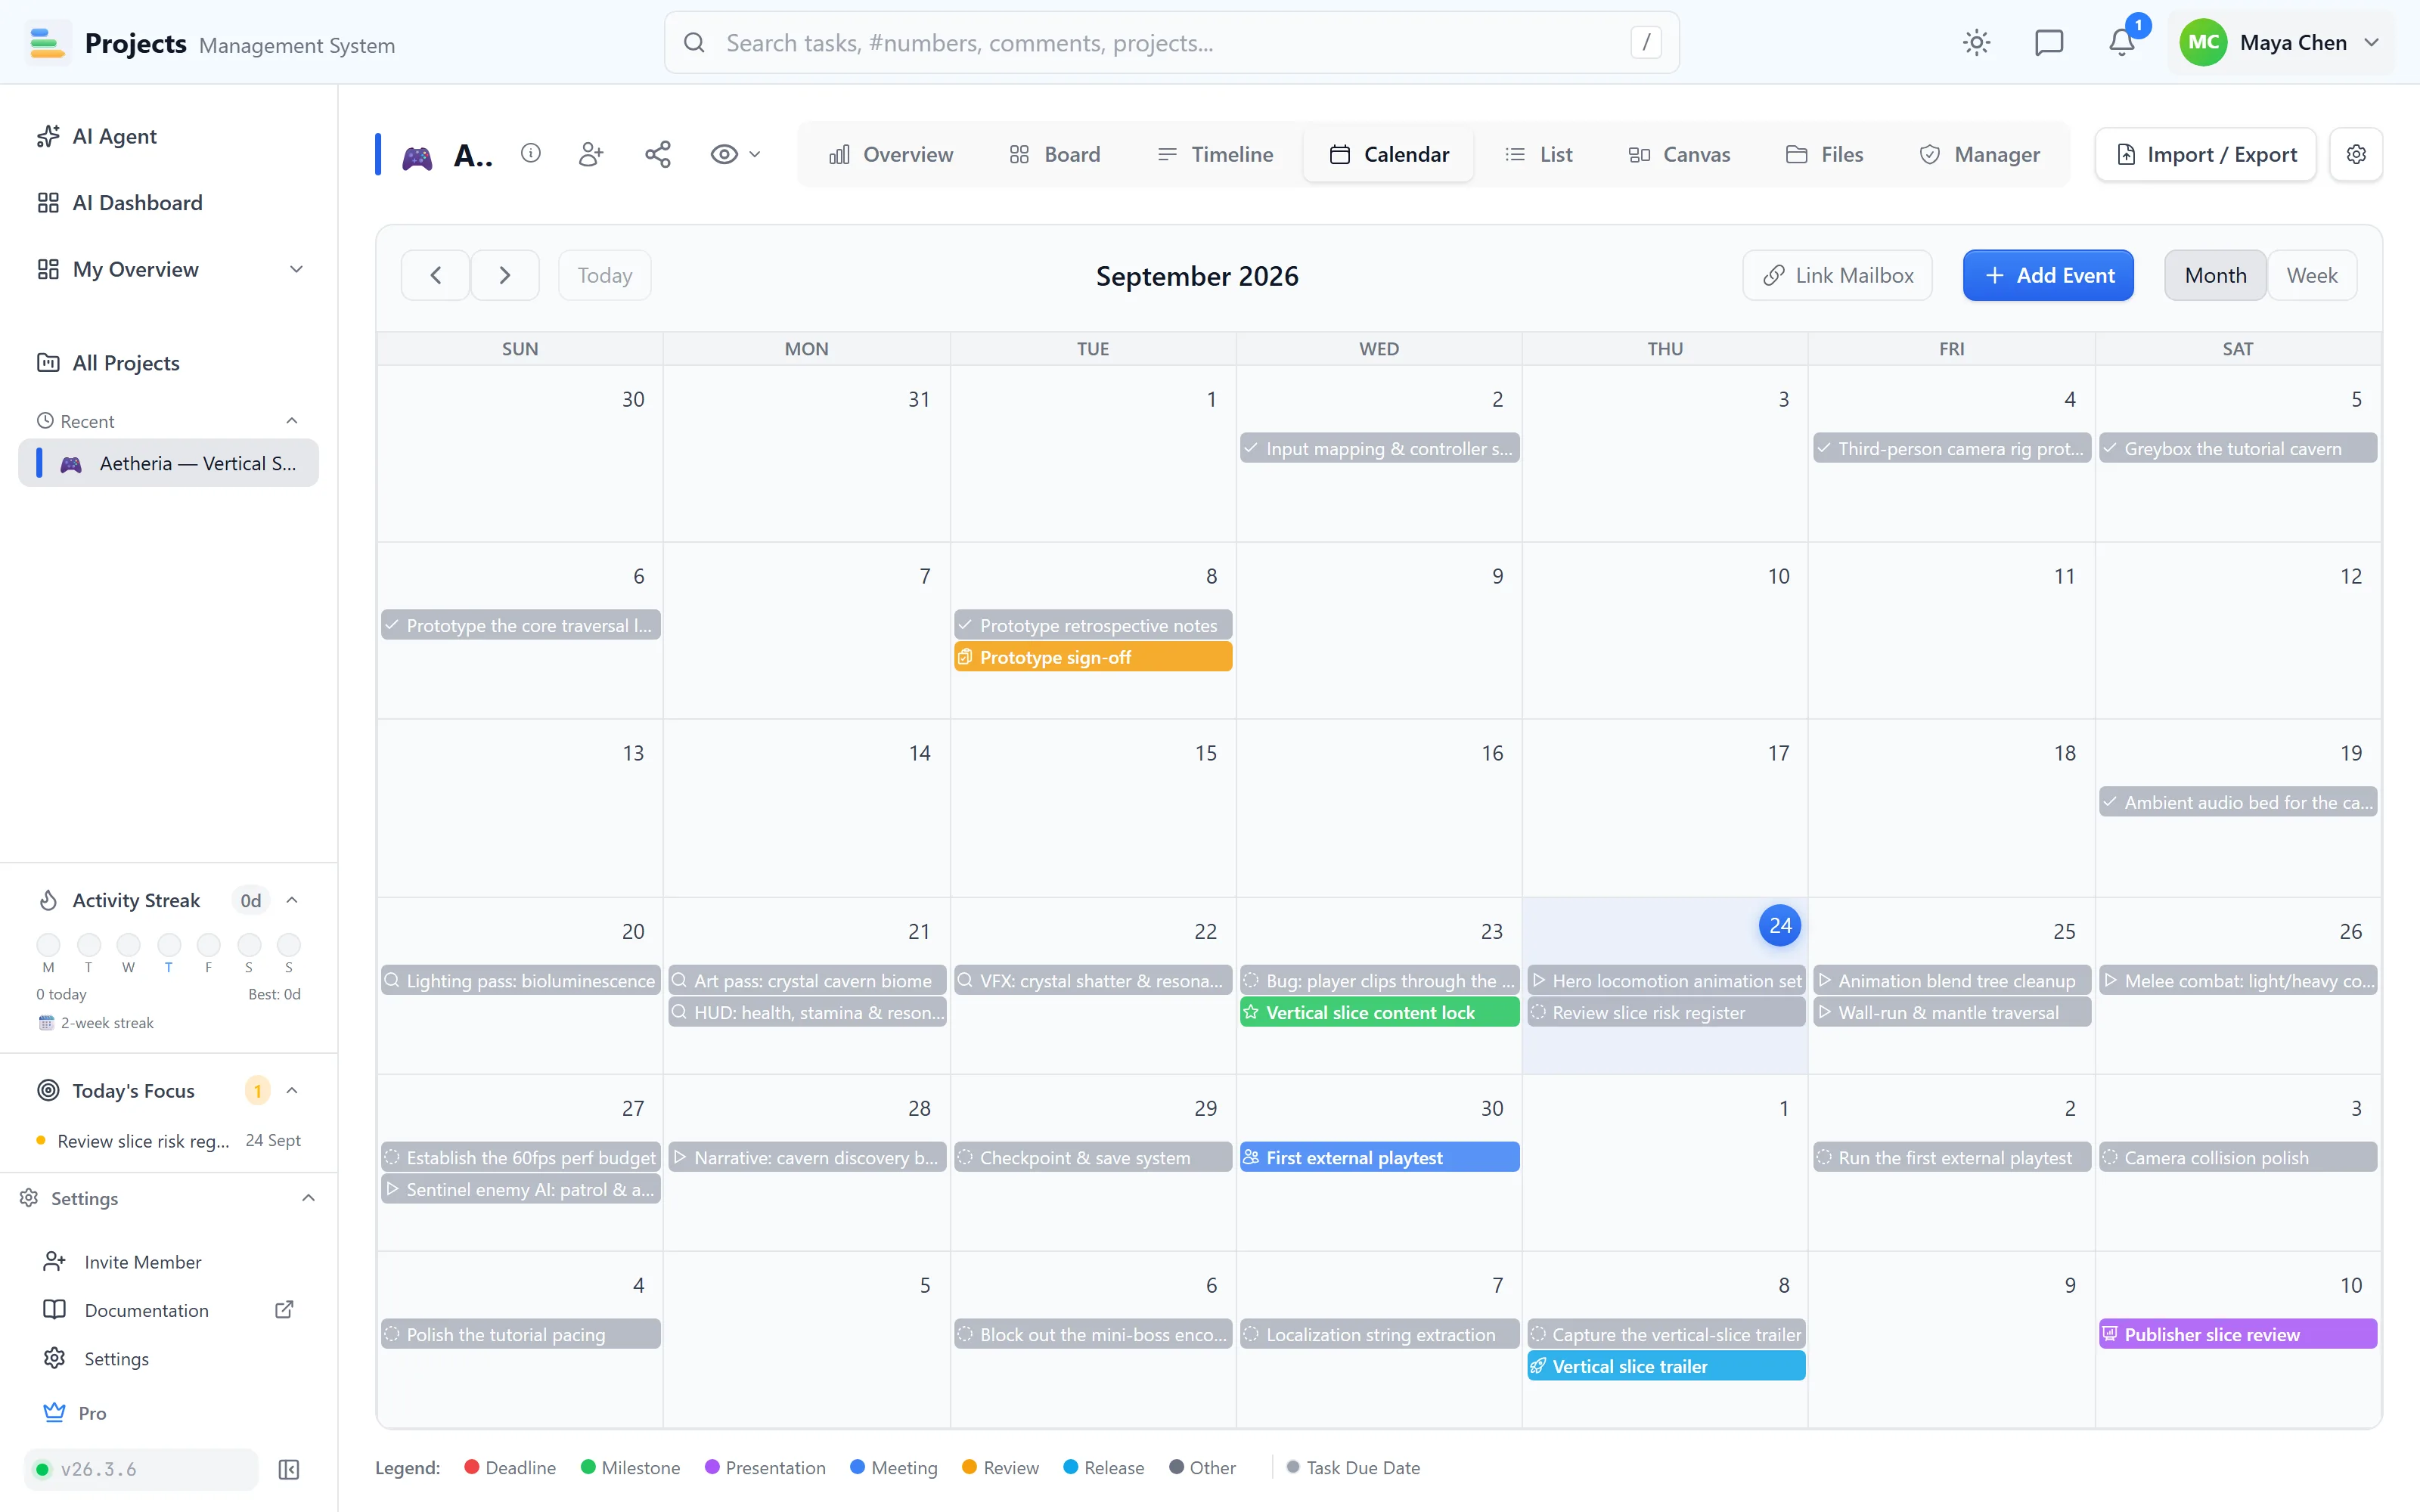Toggle the Meeting legend filter
The width and height of the screenshot is (2420, 1512).
pyautogui.click(x=894, y=1467)
